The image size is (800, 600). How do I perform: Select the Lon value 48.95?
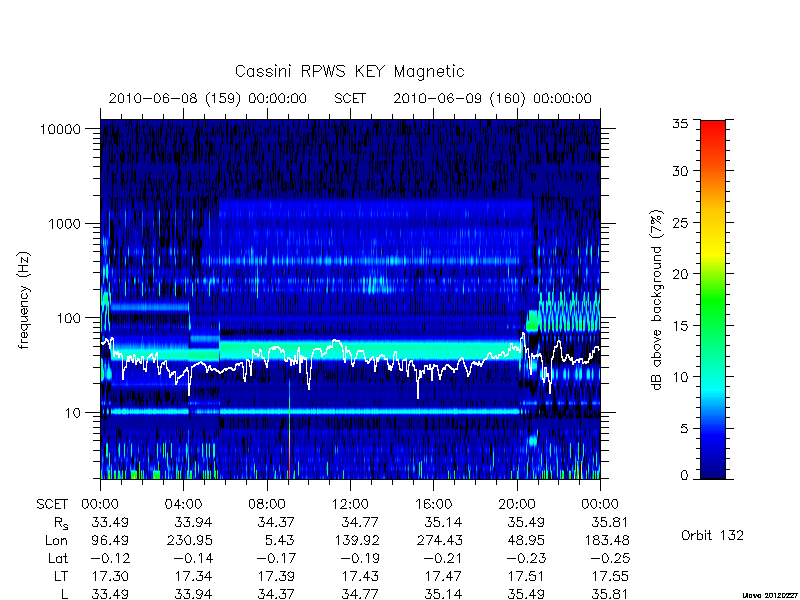tap(527, 540)
